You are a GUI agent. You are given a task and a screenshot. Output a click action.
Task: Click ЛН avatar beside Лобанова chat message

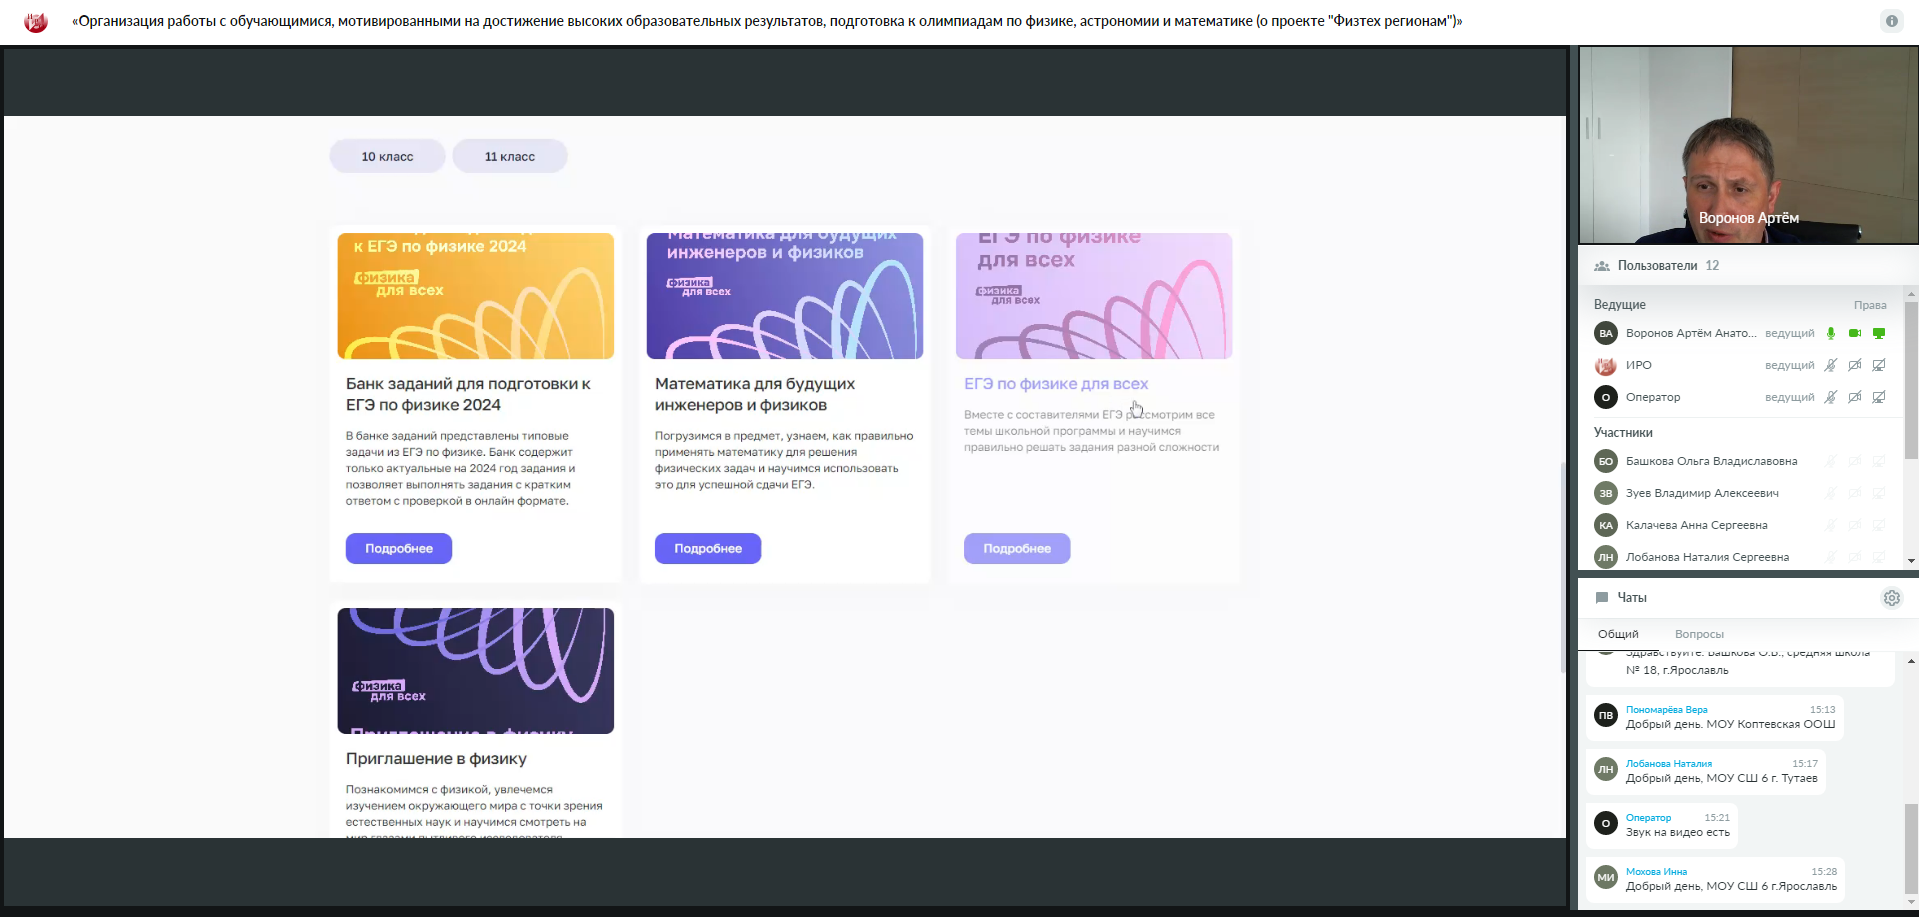click(x=1606, y=770)
